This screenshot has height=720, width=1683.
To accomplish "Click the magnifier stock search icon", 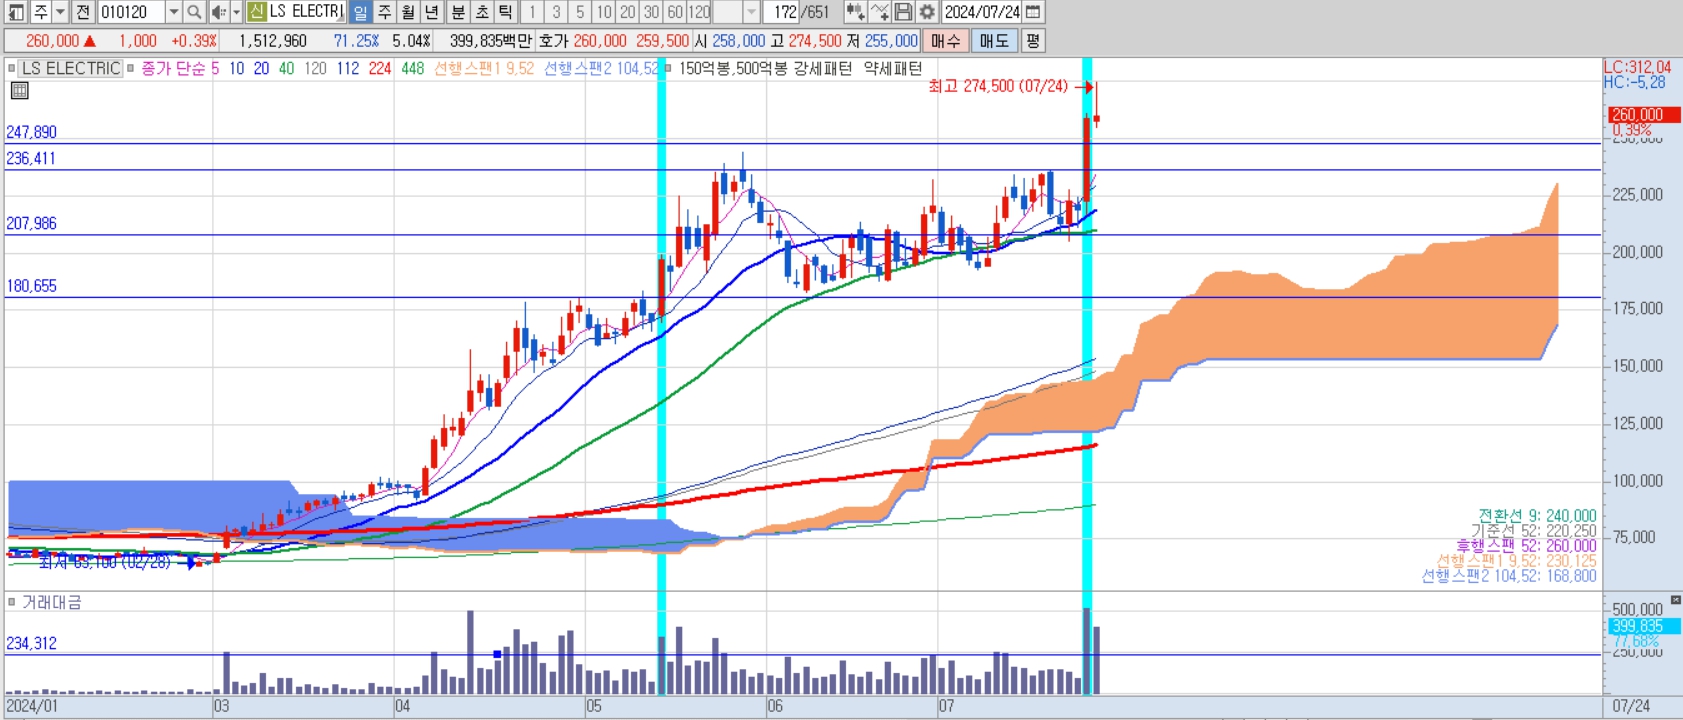I will tap(195, 12).
